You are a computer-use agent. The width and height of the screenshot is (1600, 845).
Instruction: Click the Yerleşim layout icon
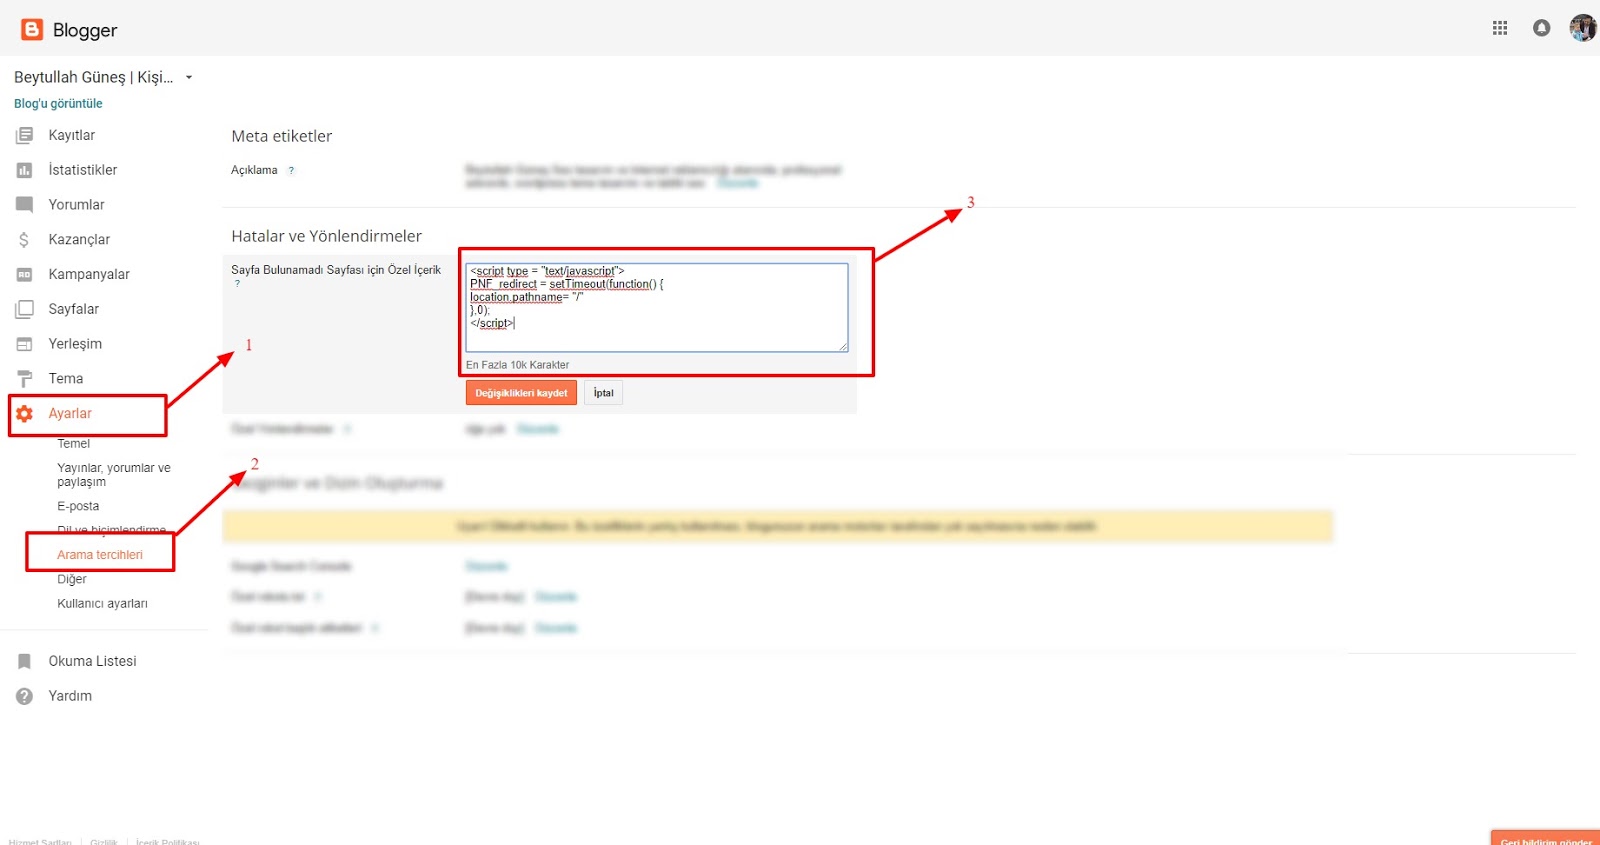click(x=24, y=344)
